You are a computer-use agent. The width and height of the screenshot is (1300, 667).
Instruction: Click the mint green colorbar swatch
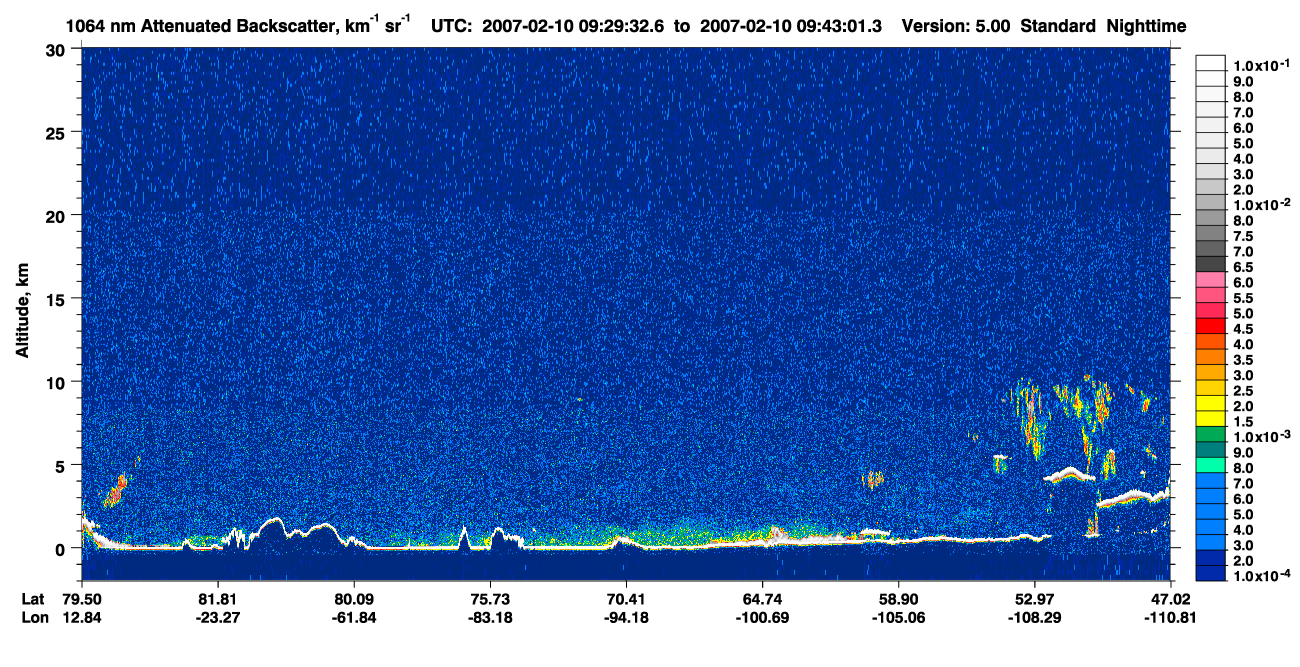(x=1211, y=465)
